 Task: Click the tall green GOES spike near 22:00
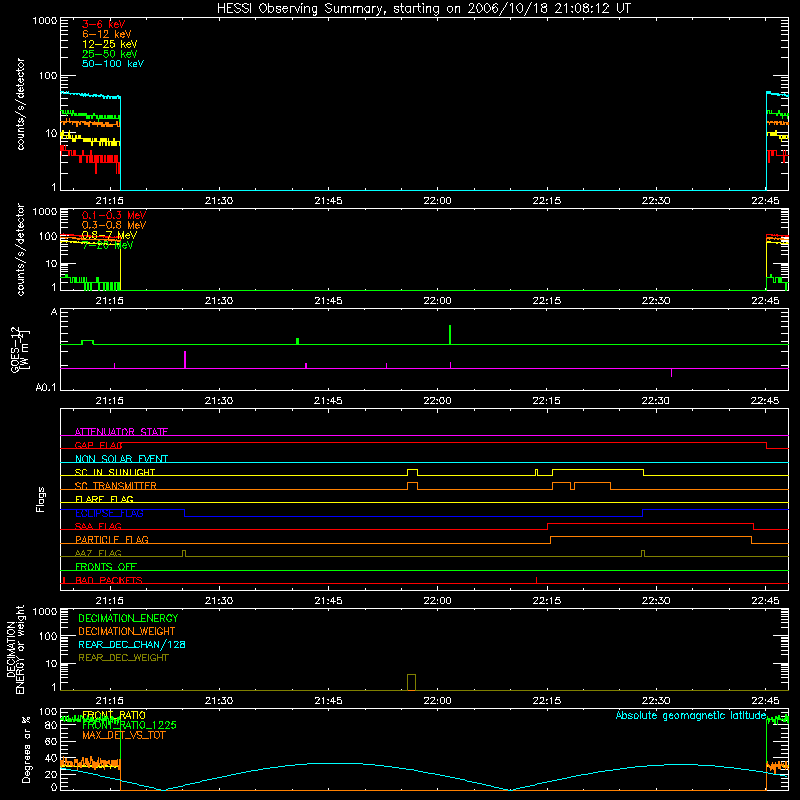click(449, 335)
